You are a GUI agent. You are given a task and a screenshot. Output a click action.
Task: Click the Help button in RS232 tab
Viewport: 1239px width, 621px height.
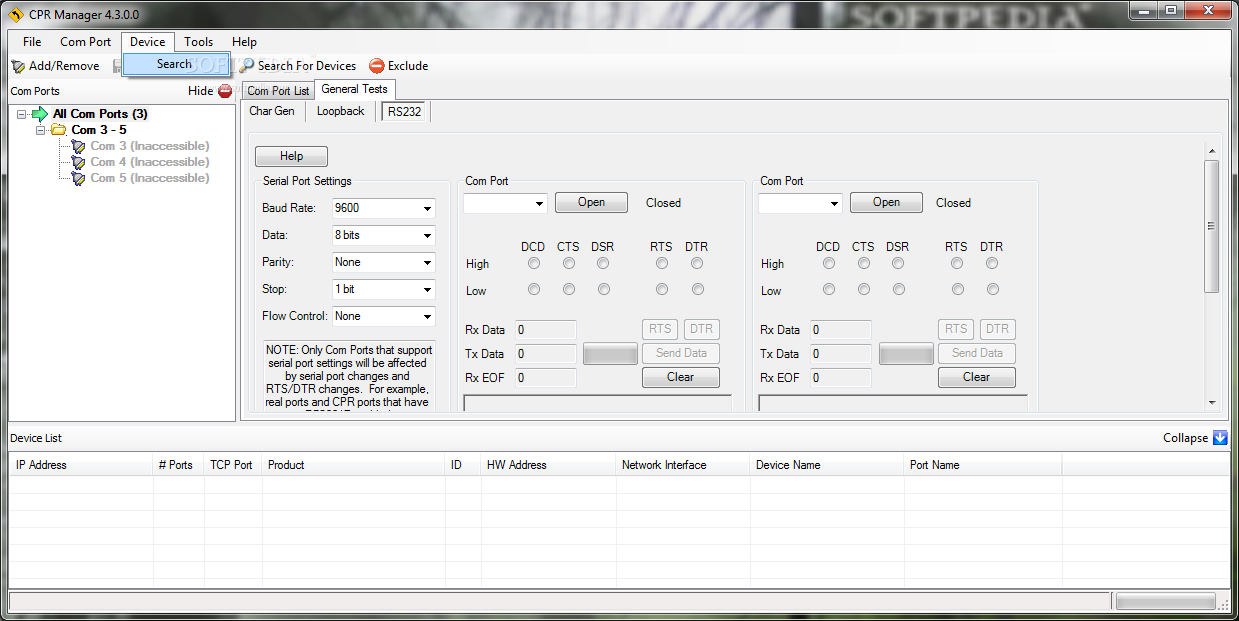[x=292, y=156]
